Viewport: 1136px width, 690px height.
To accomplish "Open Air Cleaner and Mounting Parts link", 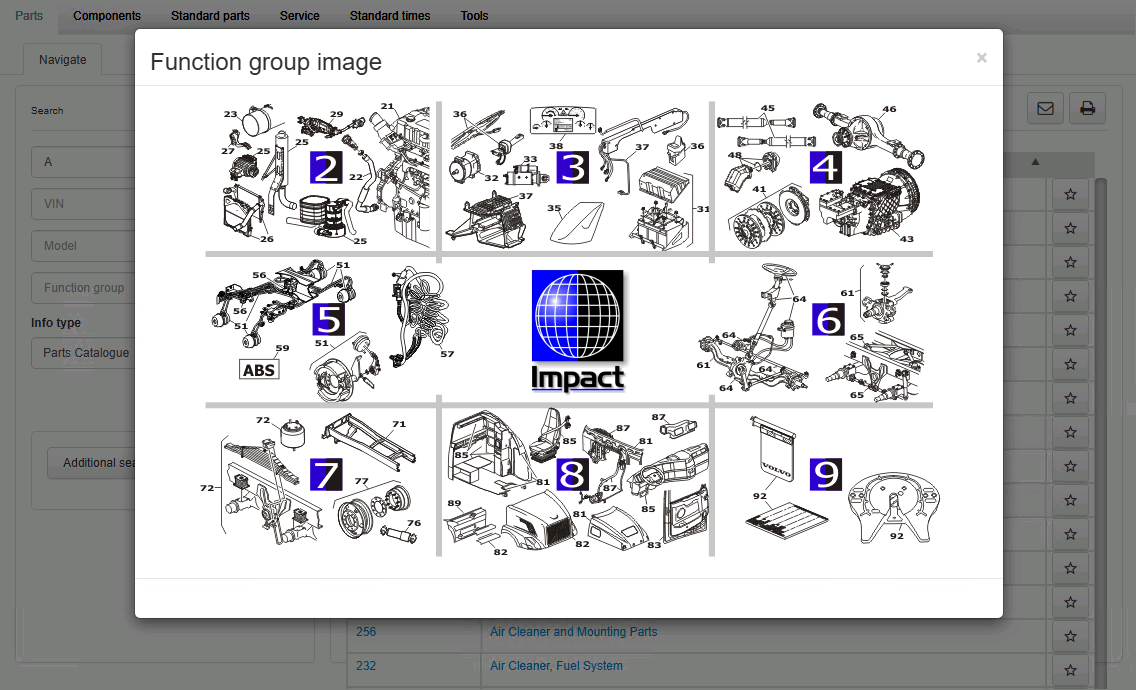I will 574,632.
